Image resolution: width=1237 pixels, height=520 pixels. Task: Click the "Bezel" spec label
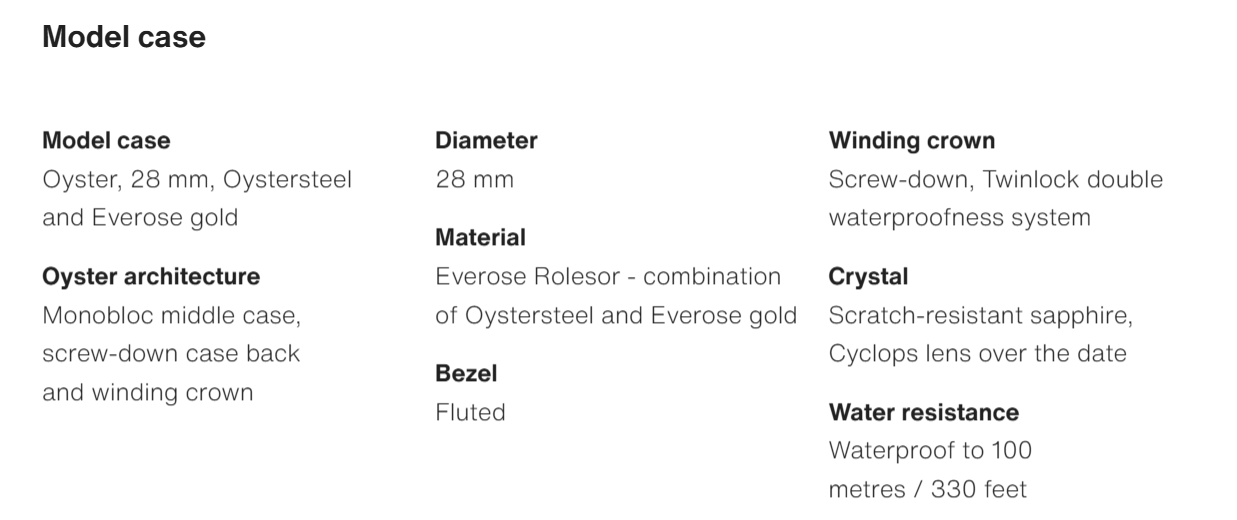pos(466,374)
